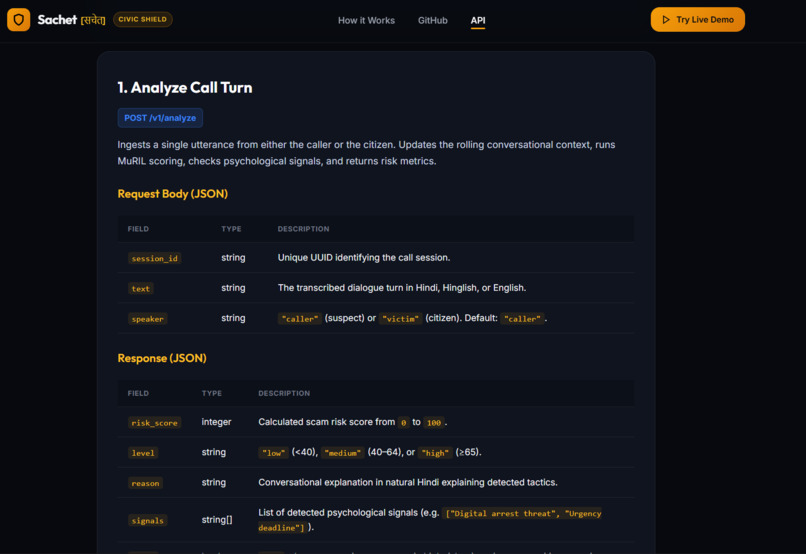Click the speaker field code
This screenshot has height=554, width=806.
[148, 319]
